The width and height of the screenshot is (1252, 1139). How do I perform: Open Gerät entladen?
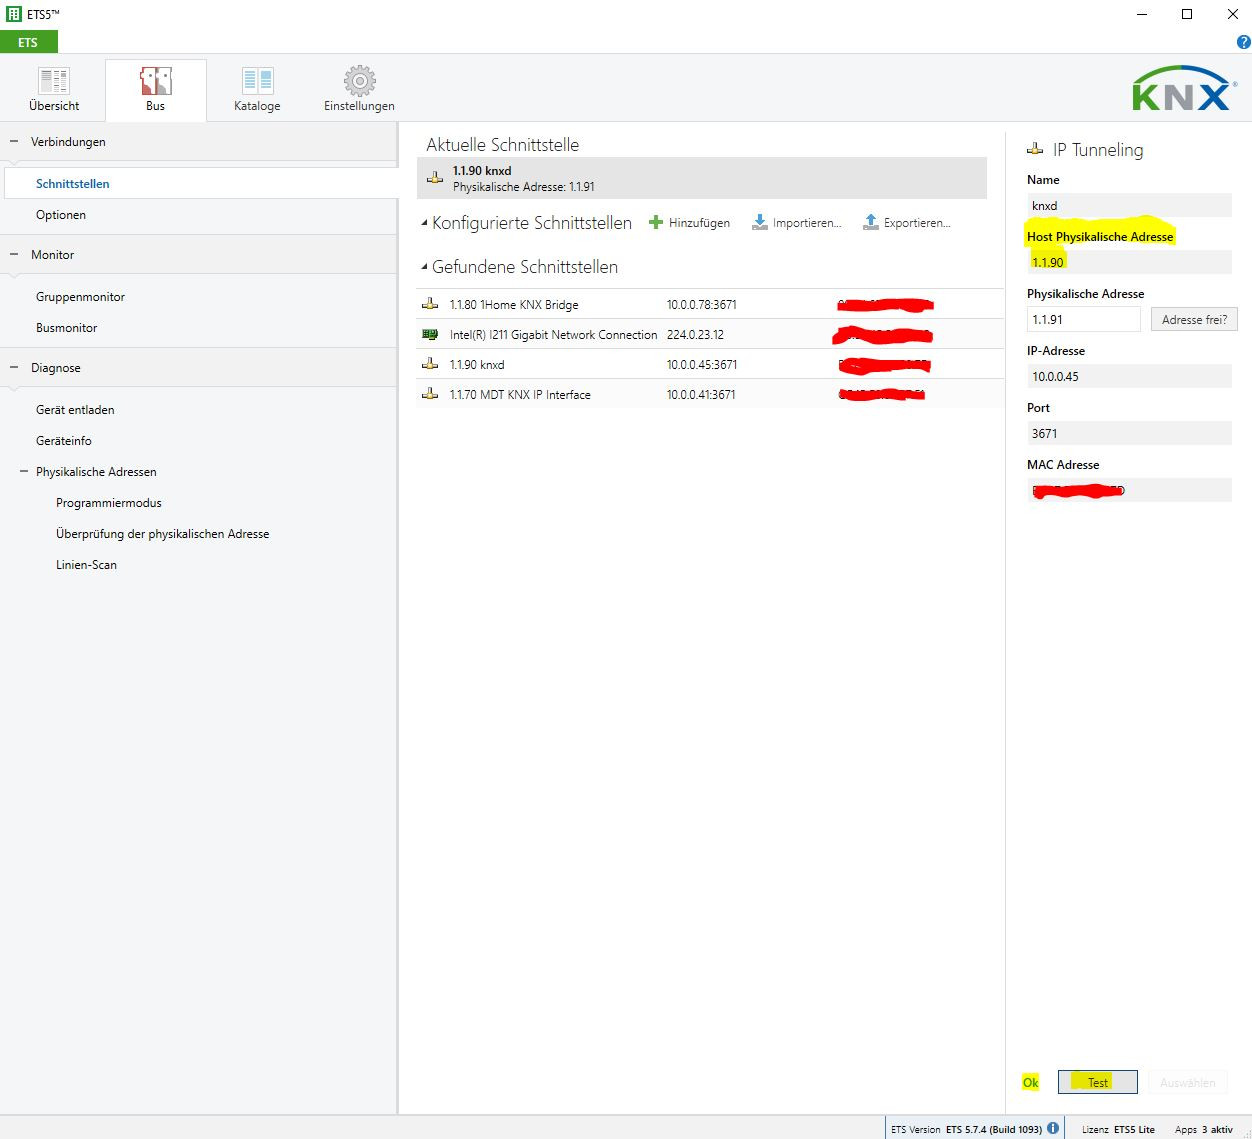(x=75, y=410)
